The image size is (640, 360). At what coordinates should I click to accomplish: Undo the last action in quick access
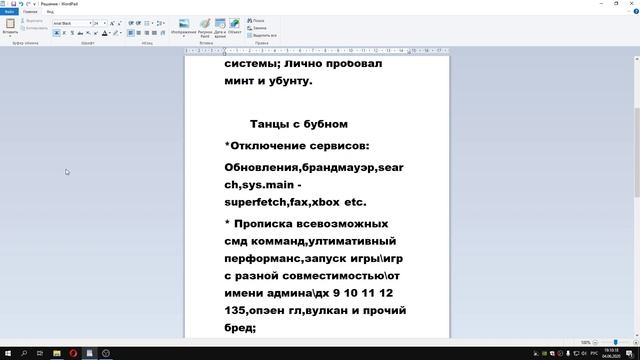point(21,4)
